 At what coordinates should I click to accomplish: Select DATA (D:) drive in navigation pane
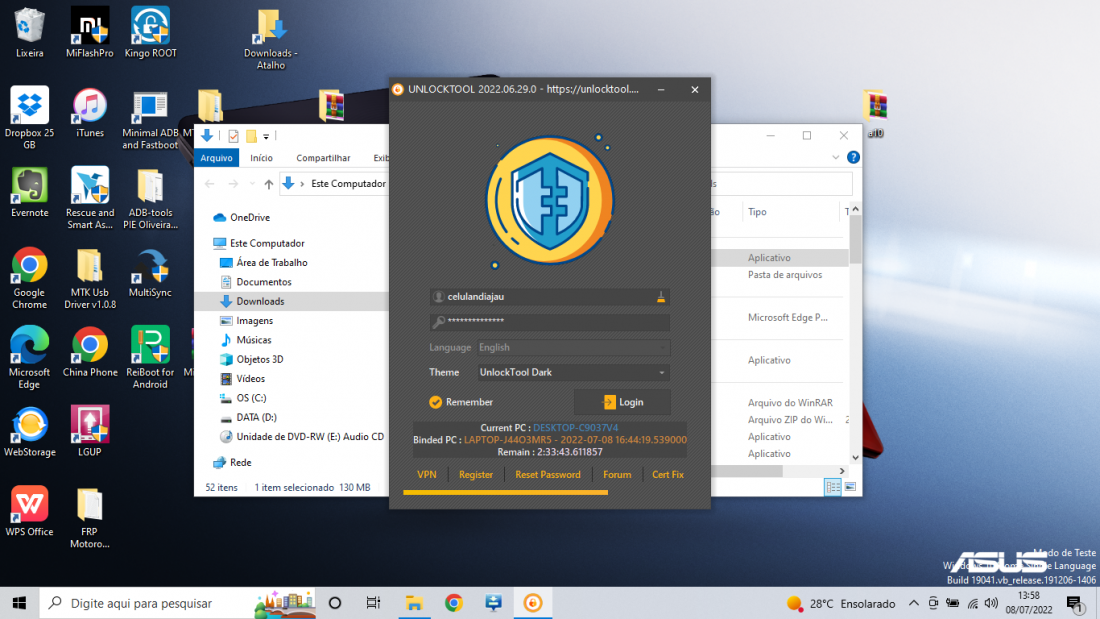(x=256, y=417)
